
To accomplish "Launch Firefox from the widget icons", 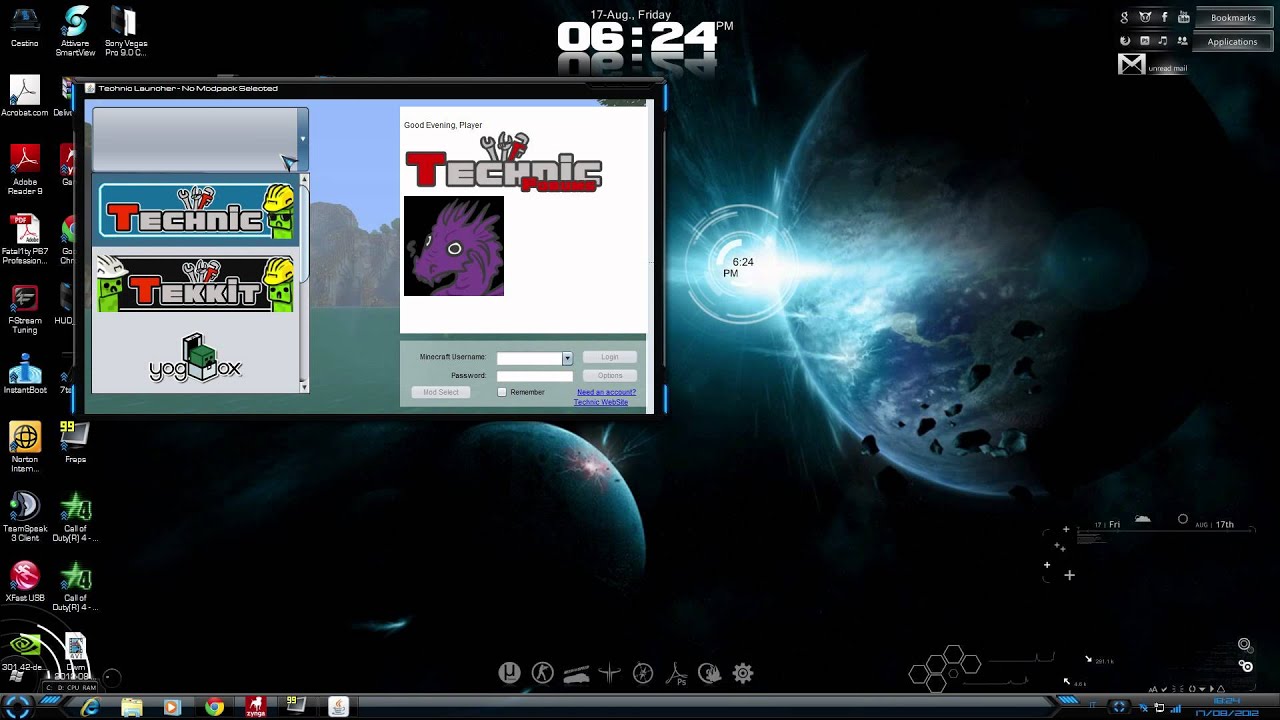I will [x=1125, y=41].
